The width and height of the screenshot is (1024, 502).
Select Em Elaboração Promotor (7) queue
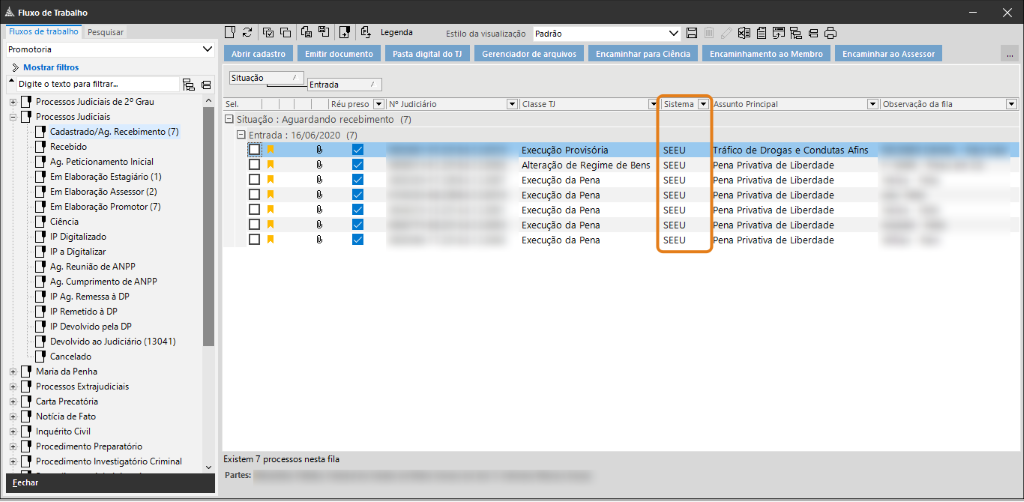(x=105, y=207)
